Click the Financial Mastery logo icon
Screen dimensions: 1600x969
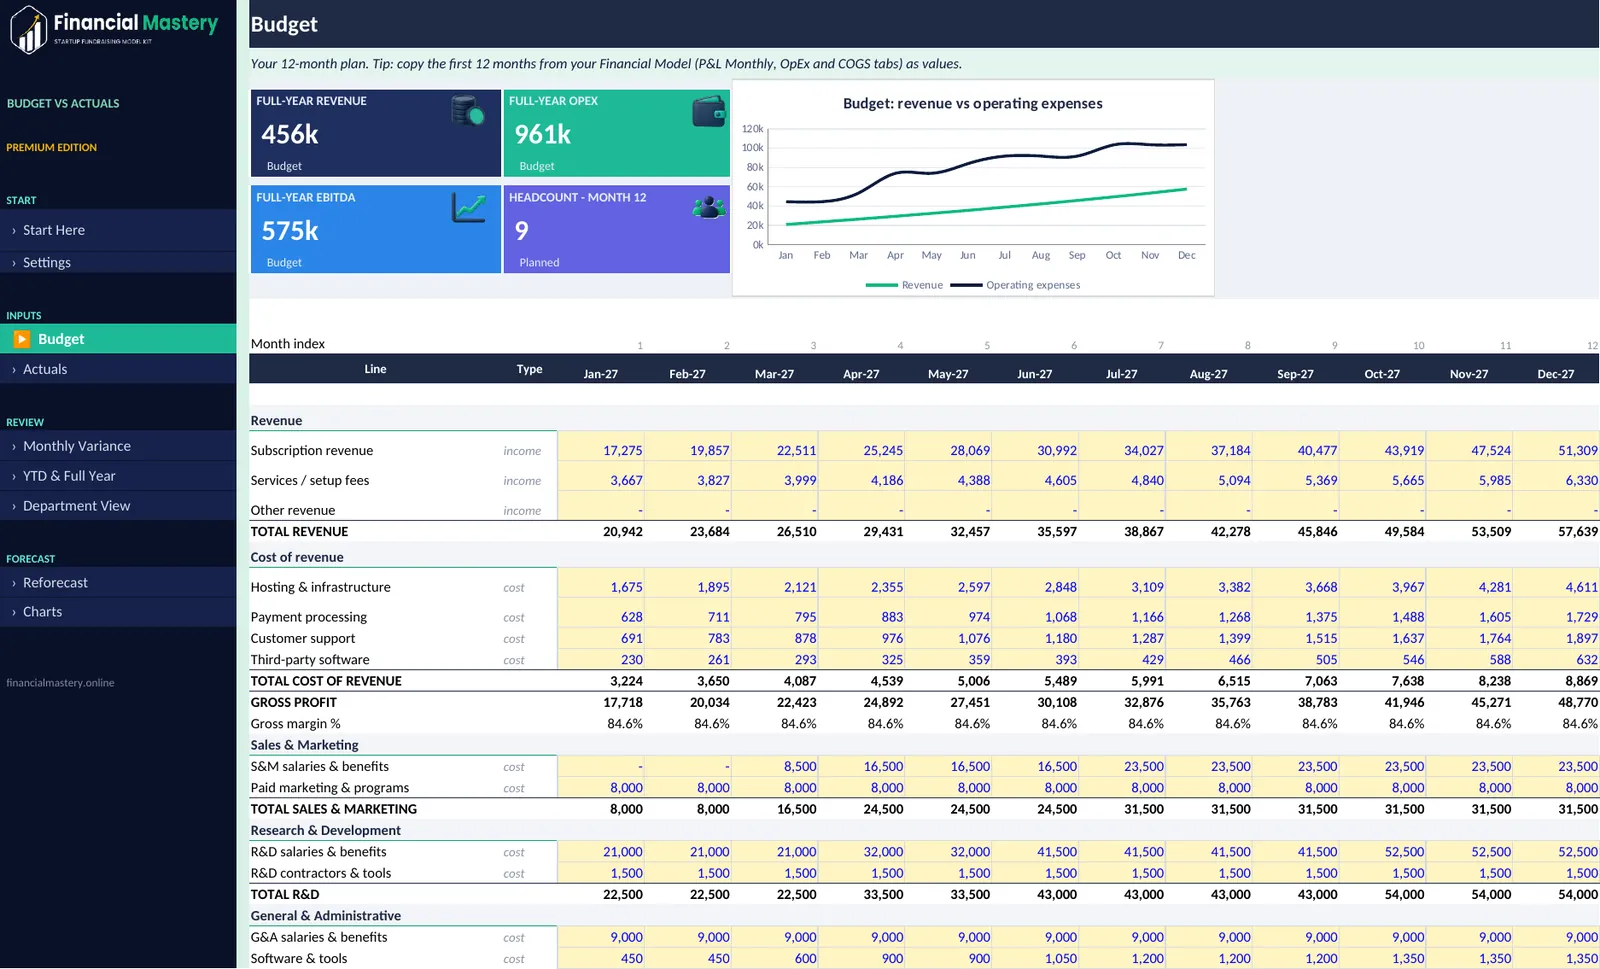coord(29,29)
